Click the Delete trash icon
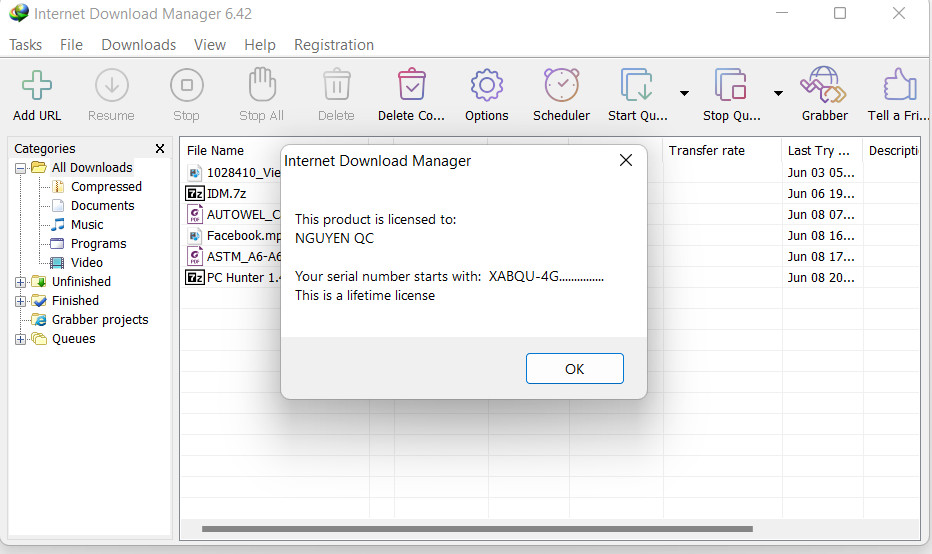The height and width of the screenshot is (554, 932). click(x=336, y=84)
